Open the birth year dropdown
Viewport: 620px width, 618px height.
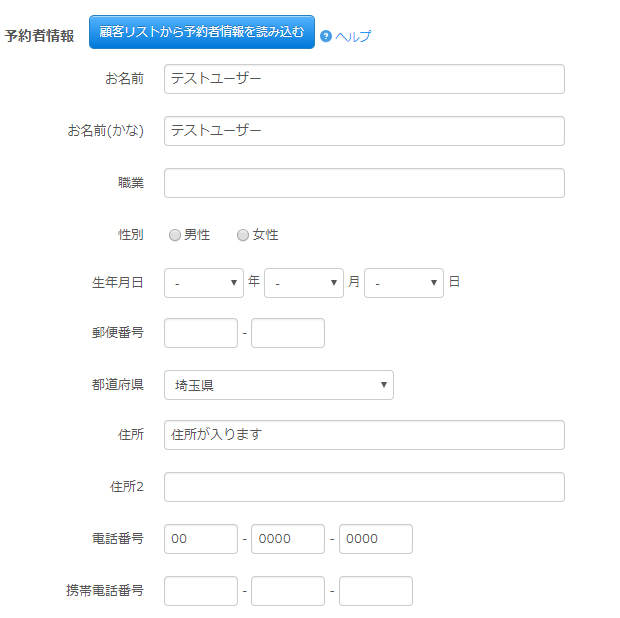click(204, 283)
